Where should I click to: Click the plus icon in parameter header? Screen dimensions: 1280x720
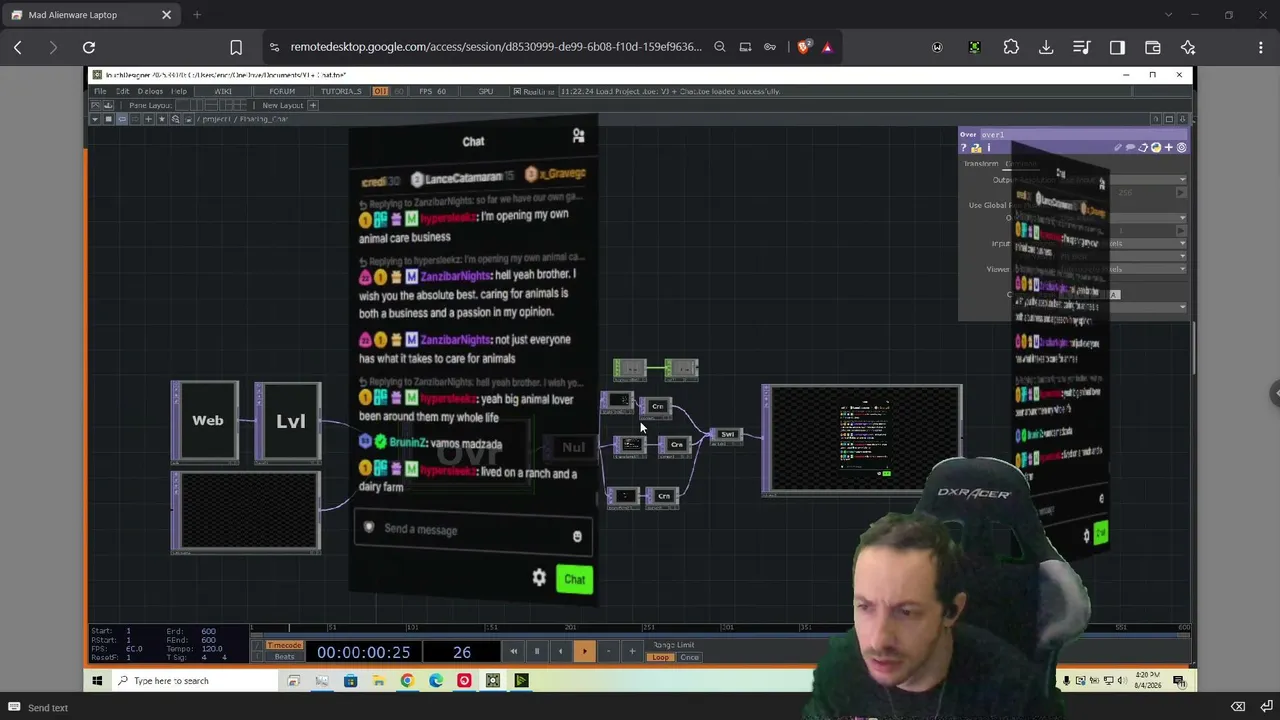(x=1168, y=148)
